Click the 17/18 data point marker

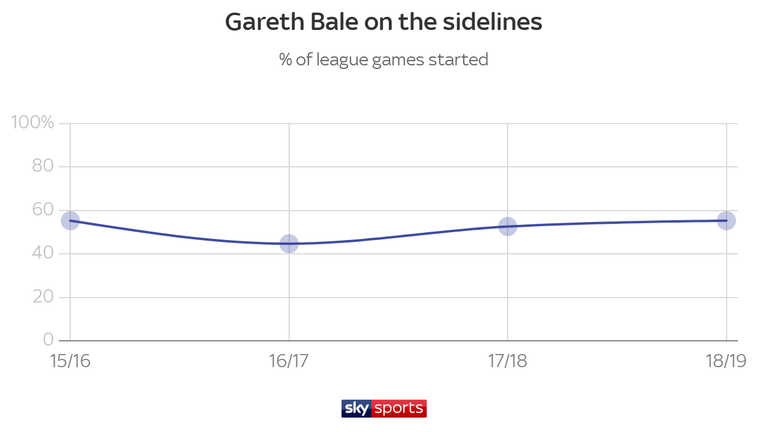click(x=507, y=226)
